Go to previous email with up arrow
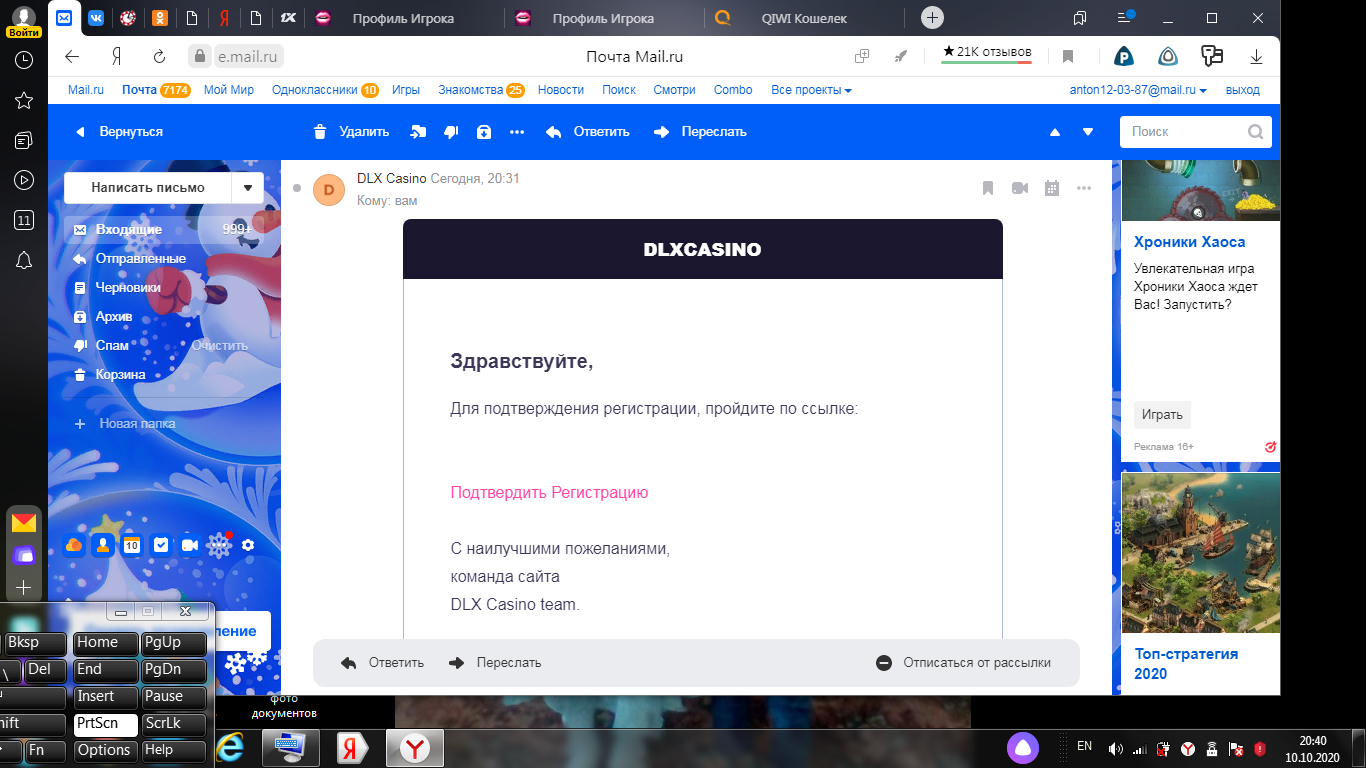 tap(1054, 132)
